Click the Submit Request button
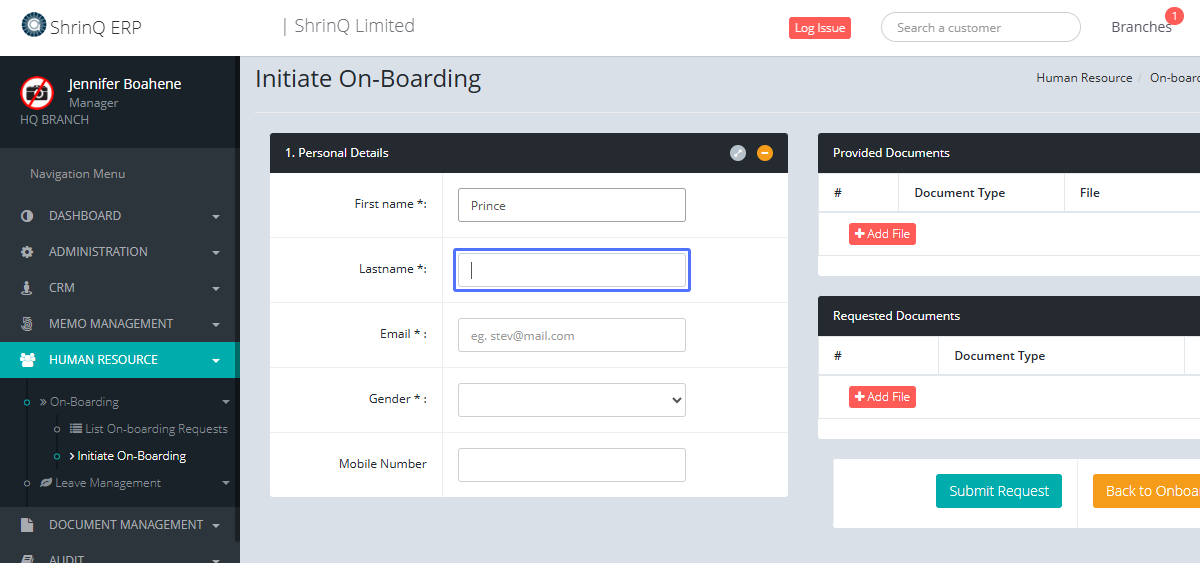Viewport: 1200px width, 563px height. click(998, 491)
